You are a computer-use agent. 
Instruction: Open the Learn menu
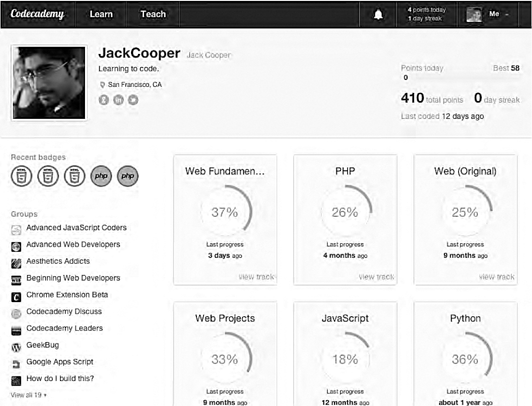point(101,14)
